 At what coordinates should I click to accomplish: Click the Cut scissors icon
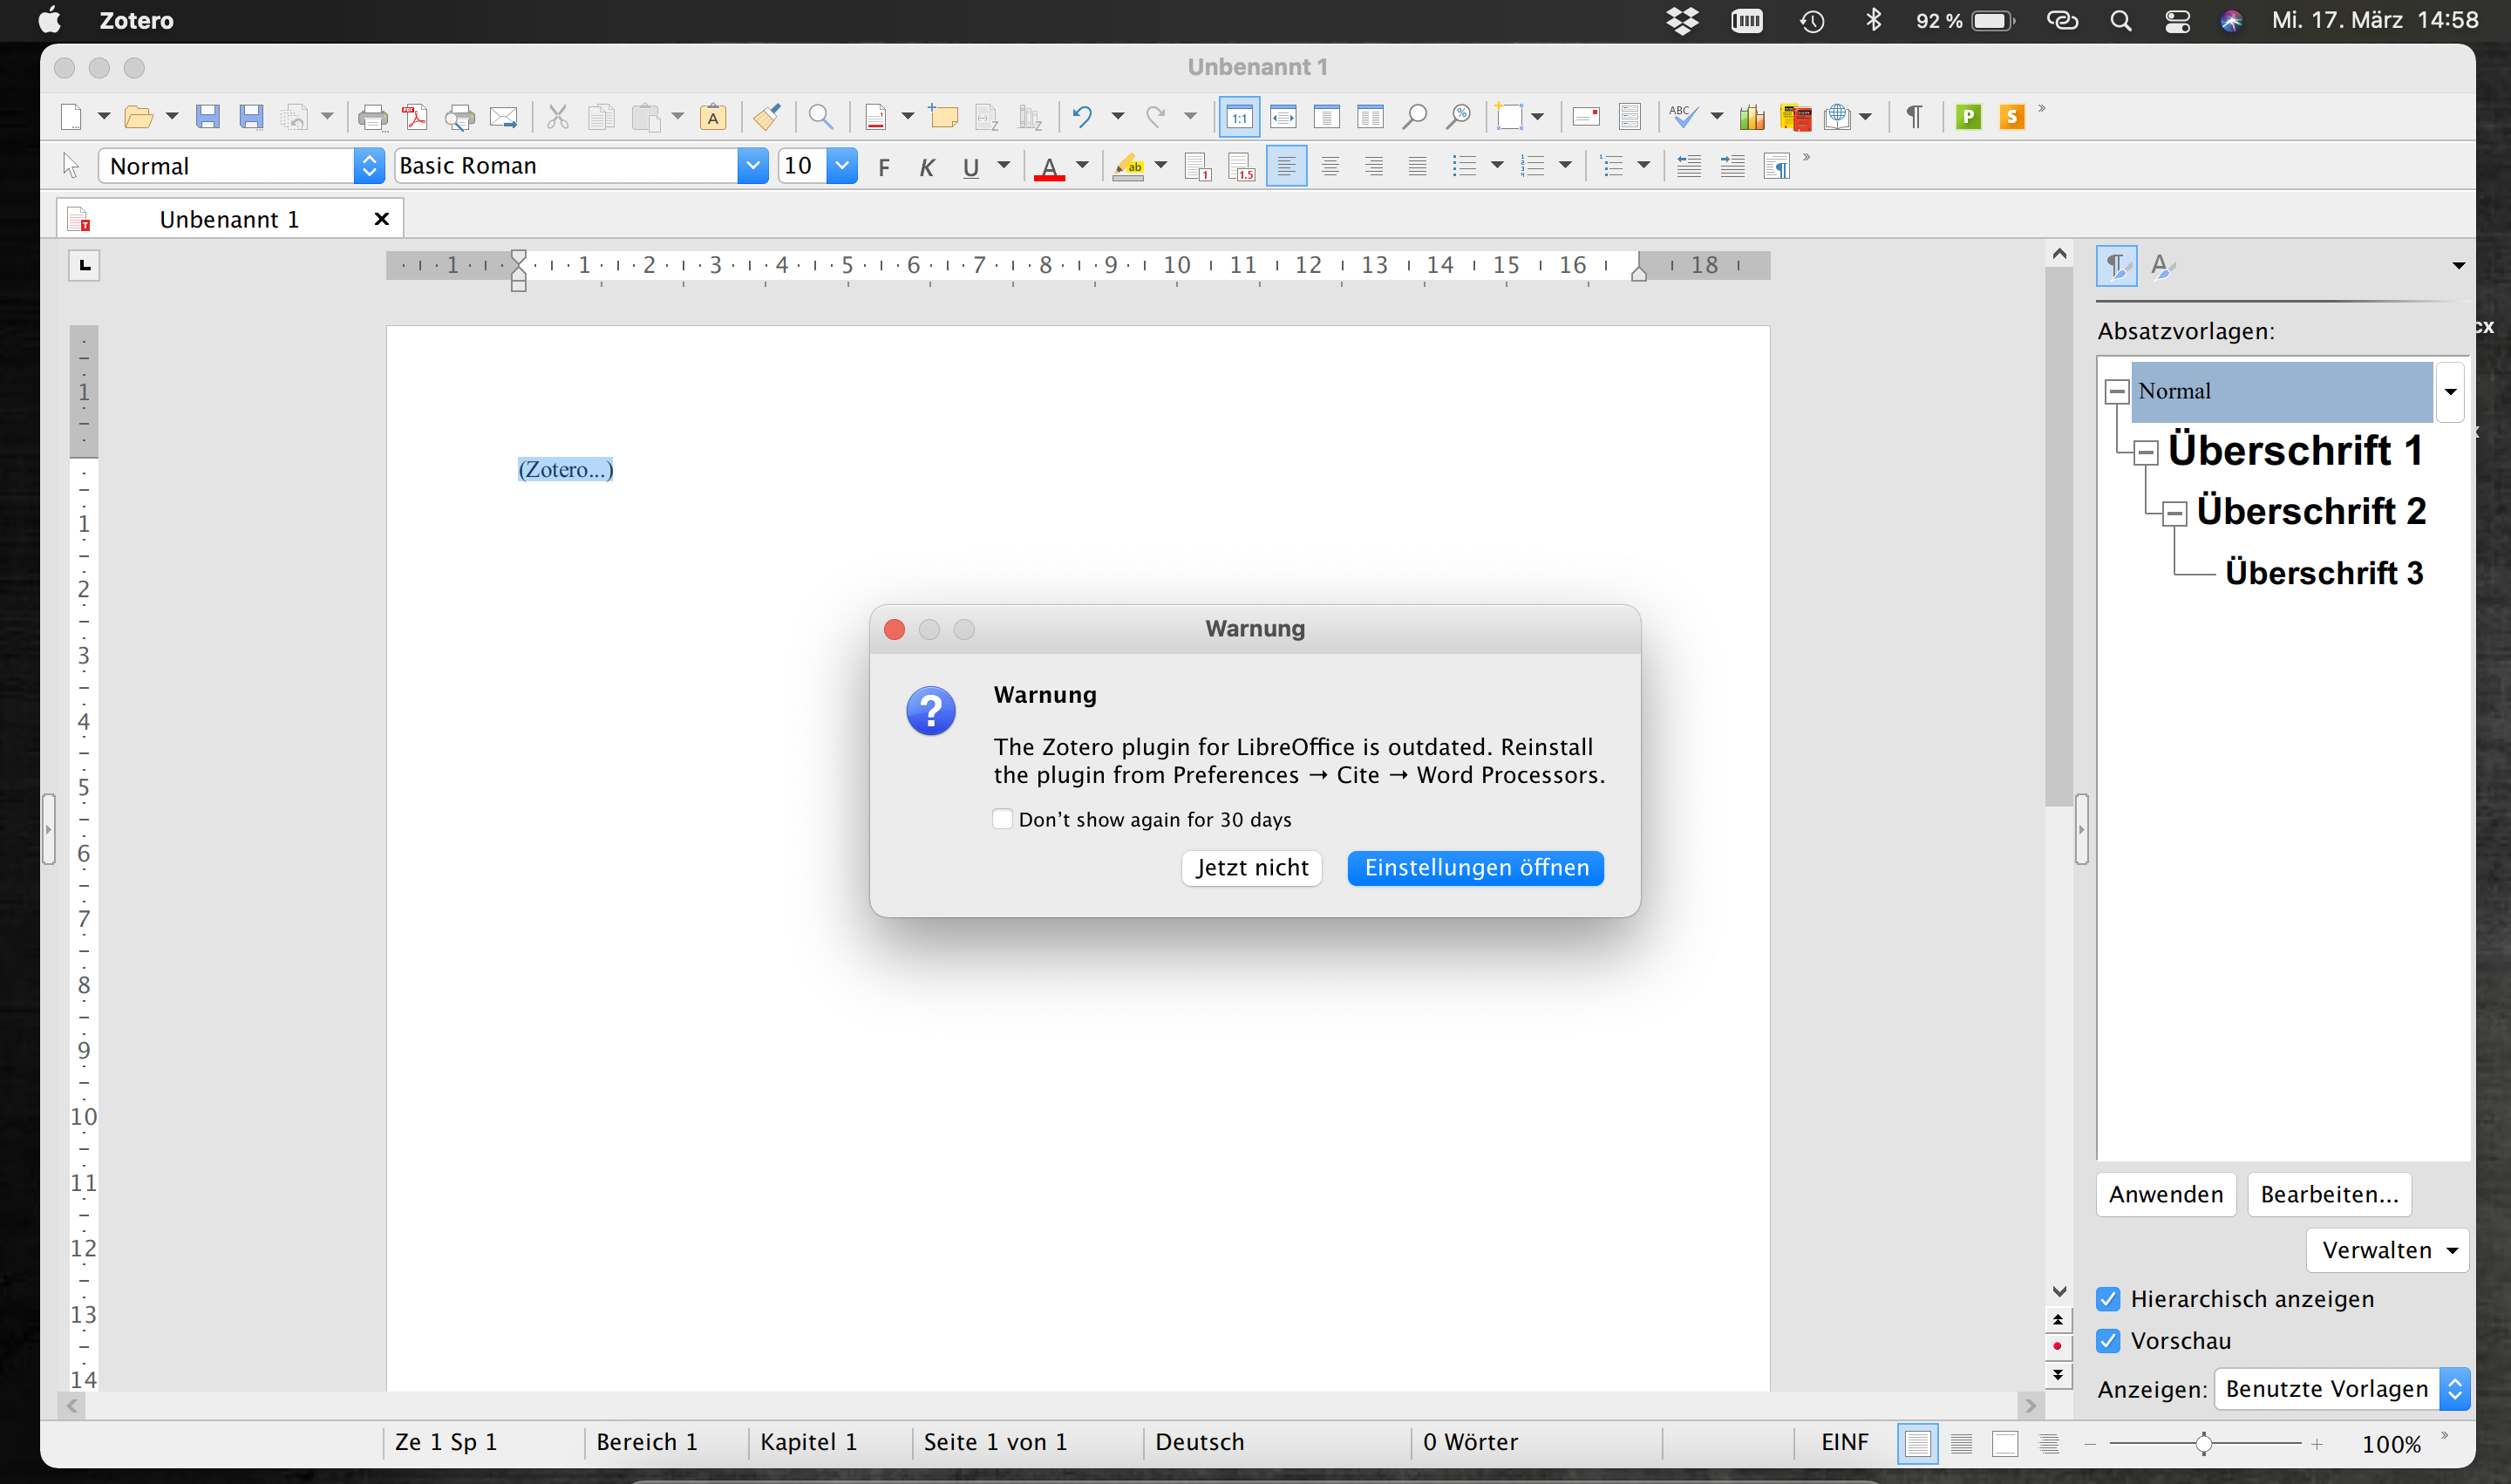click(x=558, y=117)
